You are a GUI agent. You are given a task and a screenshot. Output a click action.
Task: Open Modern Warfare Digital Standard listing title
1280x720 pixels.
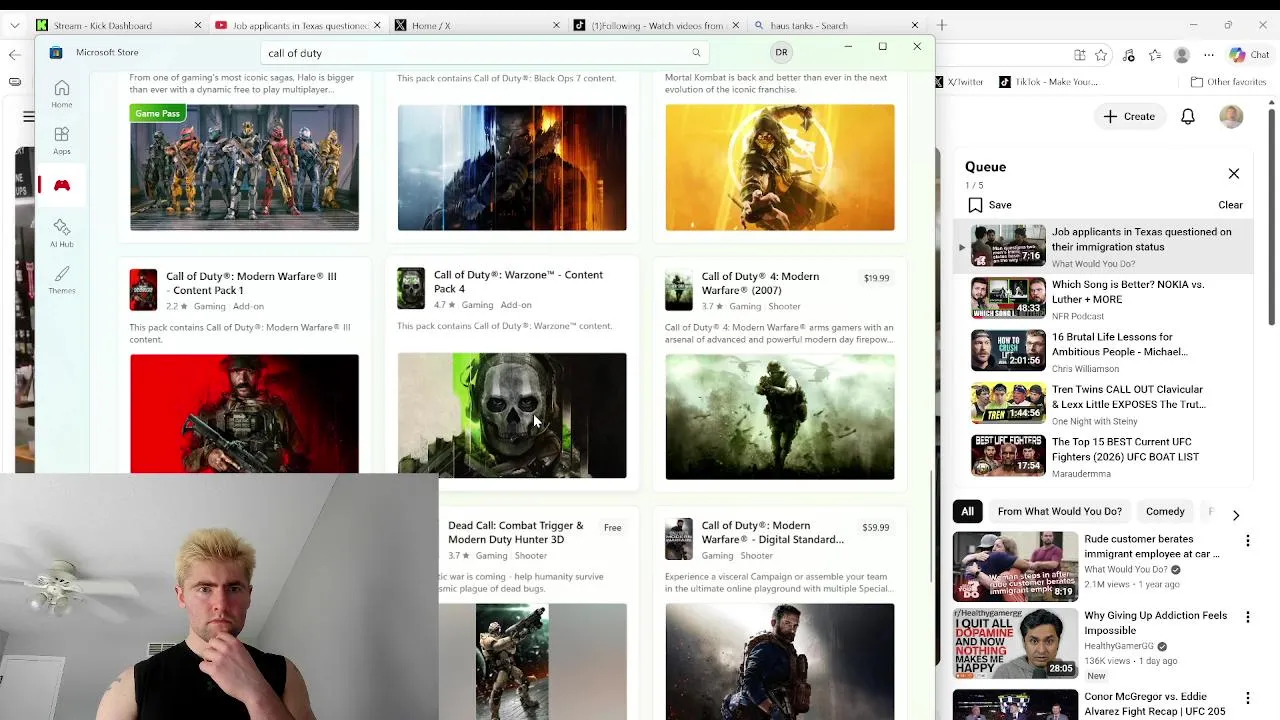pos(772,532)
